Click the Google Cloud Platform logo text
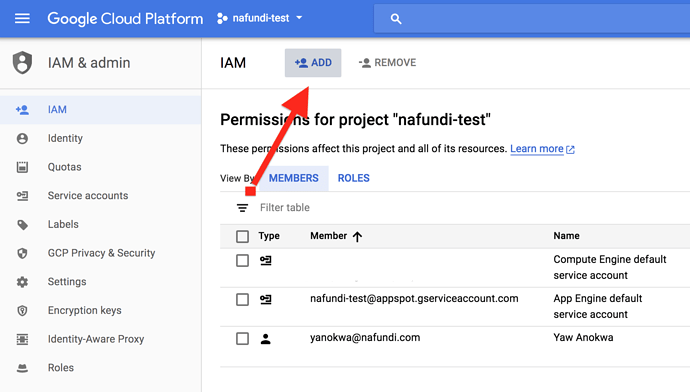Viewport: 690px width, 392px height. coord(125,18)
